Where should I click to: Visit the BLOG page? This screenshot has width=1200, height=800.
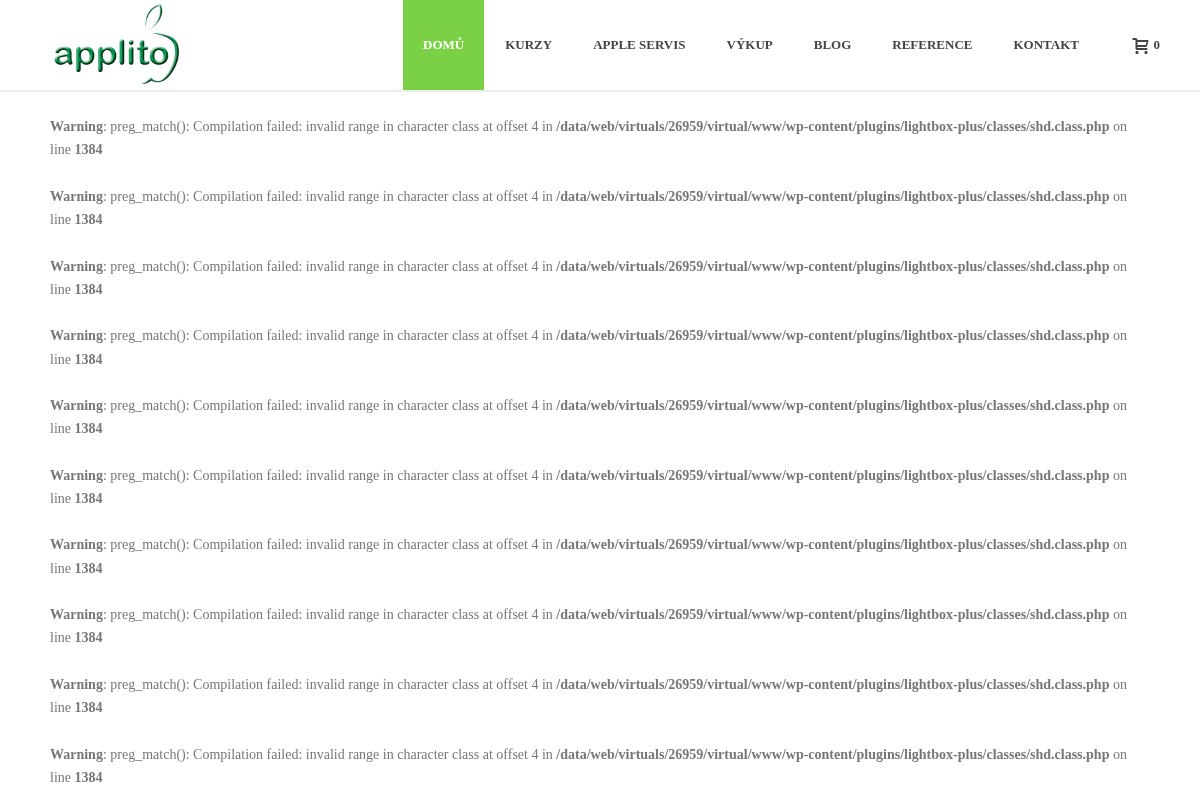832,45
